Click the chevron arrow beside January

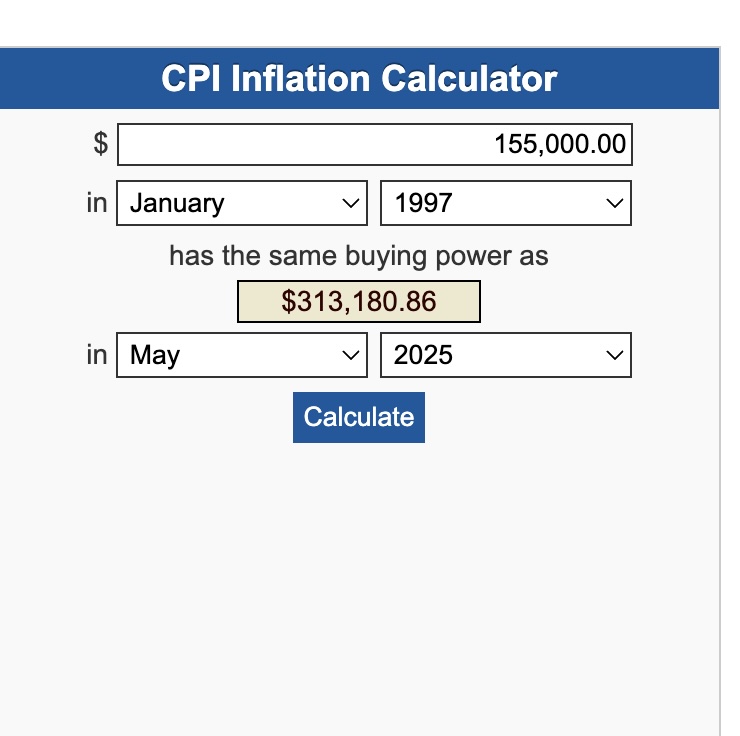[350, 203]
